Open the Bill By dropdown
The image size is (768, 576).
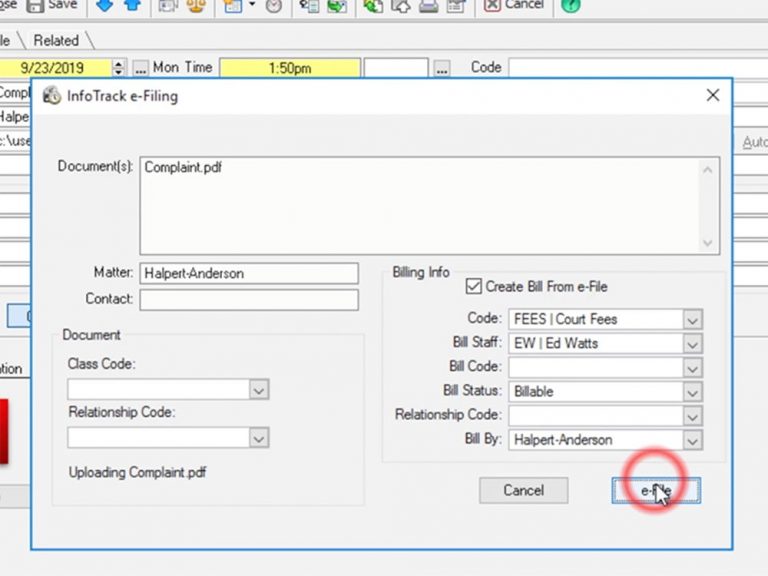692,440
